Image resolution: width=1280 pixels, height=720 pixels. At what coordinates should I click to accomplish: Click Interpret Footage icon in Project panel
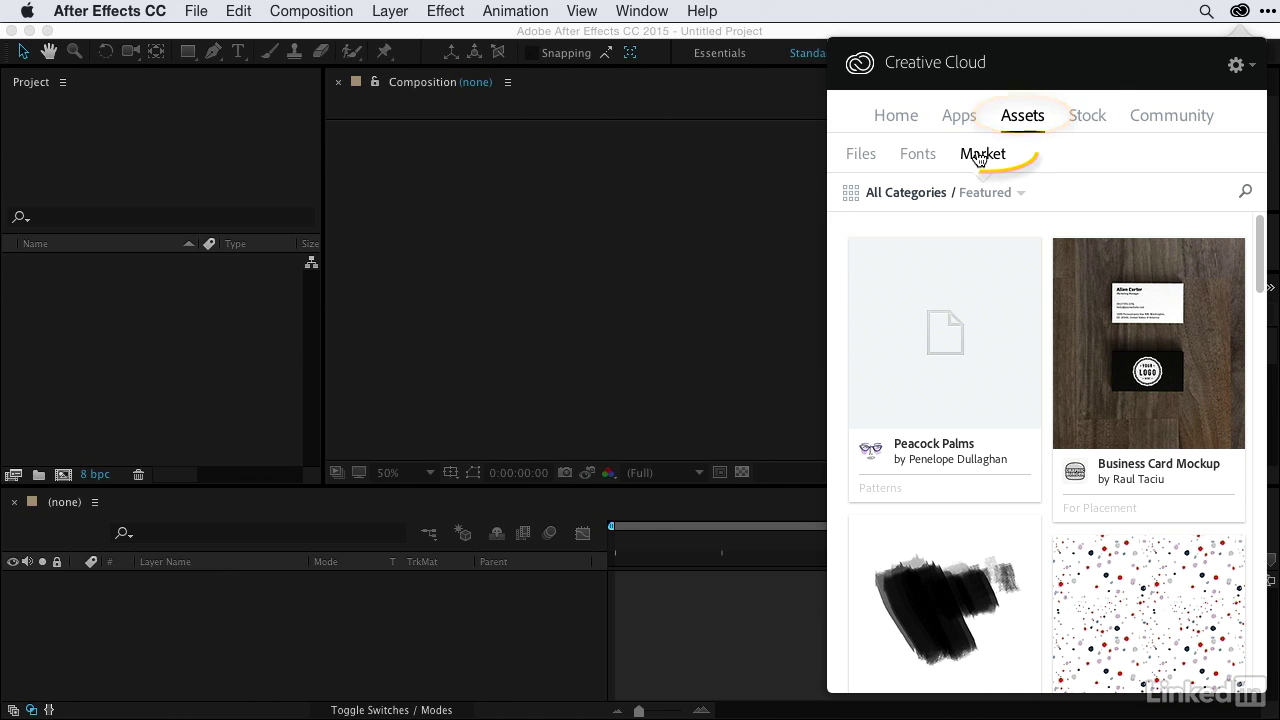coord(13,475)
